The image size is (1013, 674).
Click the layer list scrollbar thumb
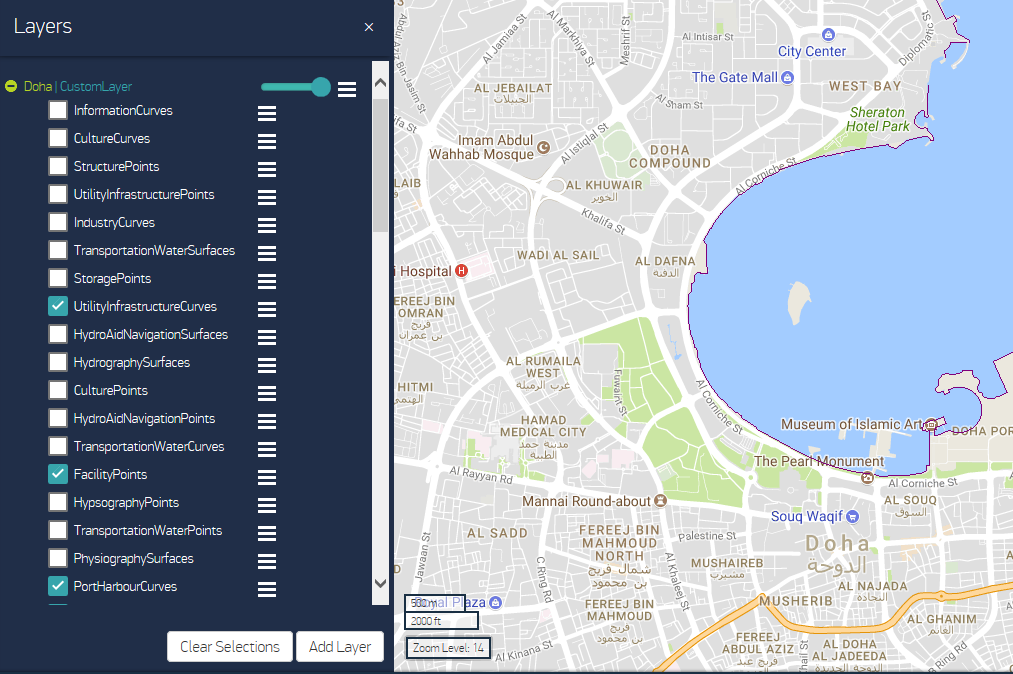coord(381,165)
